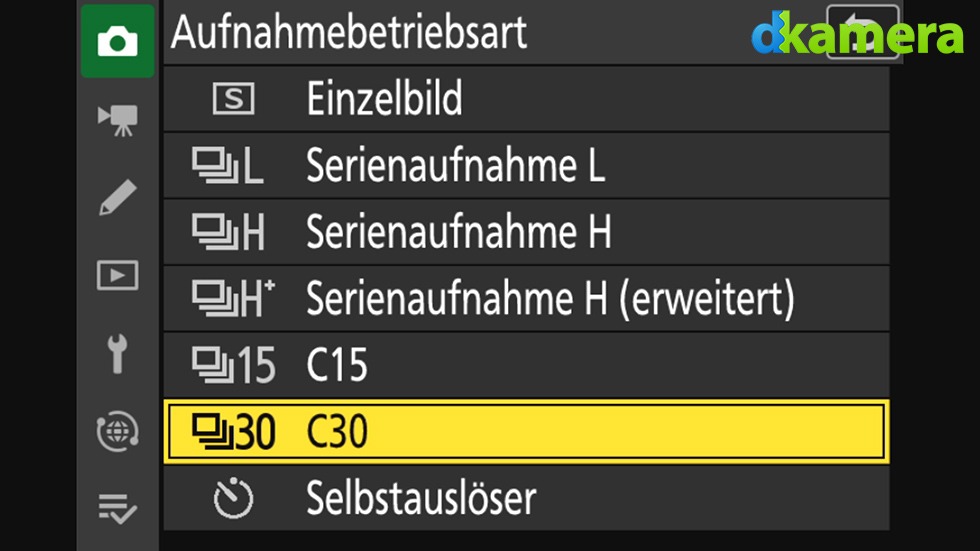The image size is (980, 551).
Task: Confirm the highlighted C30 option
Action: pyautogui.click(x=526, y=432)
